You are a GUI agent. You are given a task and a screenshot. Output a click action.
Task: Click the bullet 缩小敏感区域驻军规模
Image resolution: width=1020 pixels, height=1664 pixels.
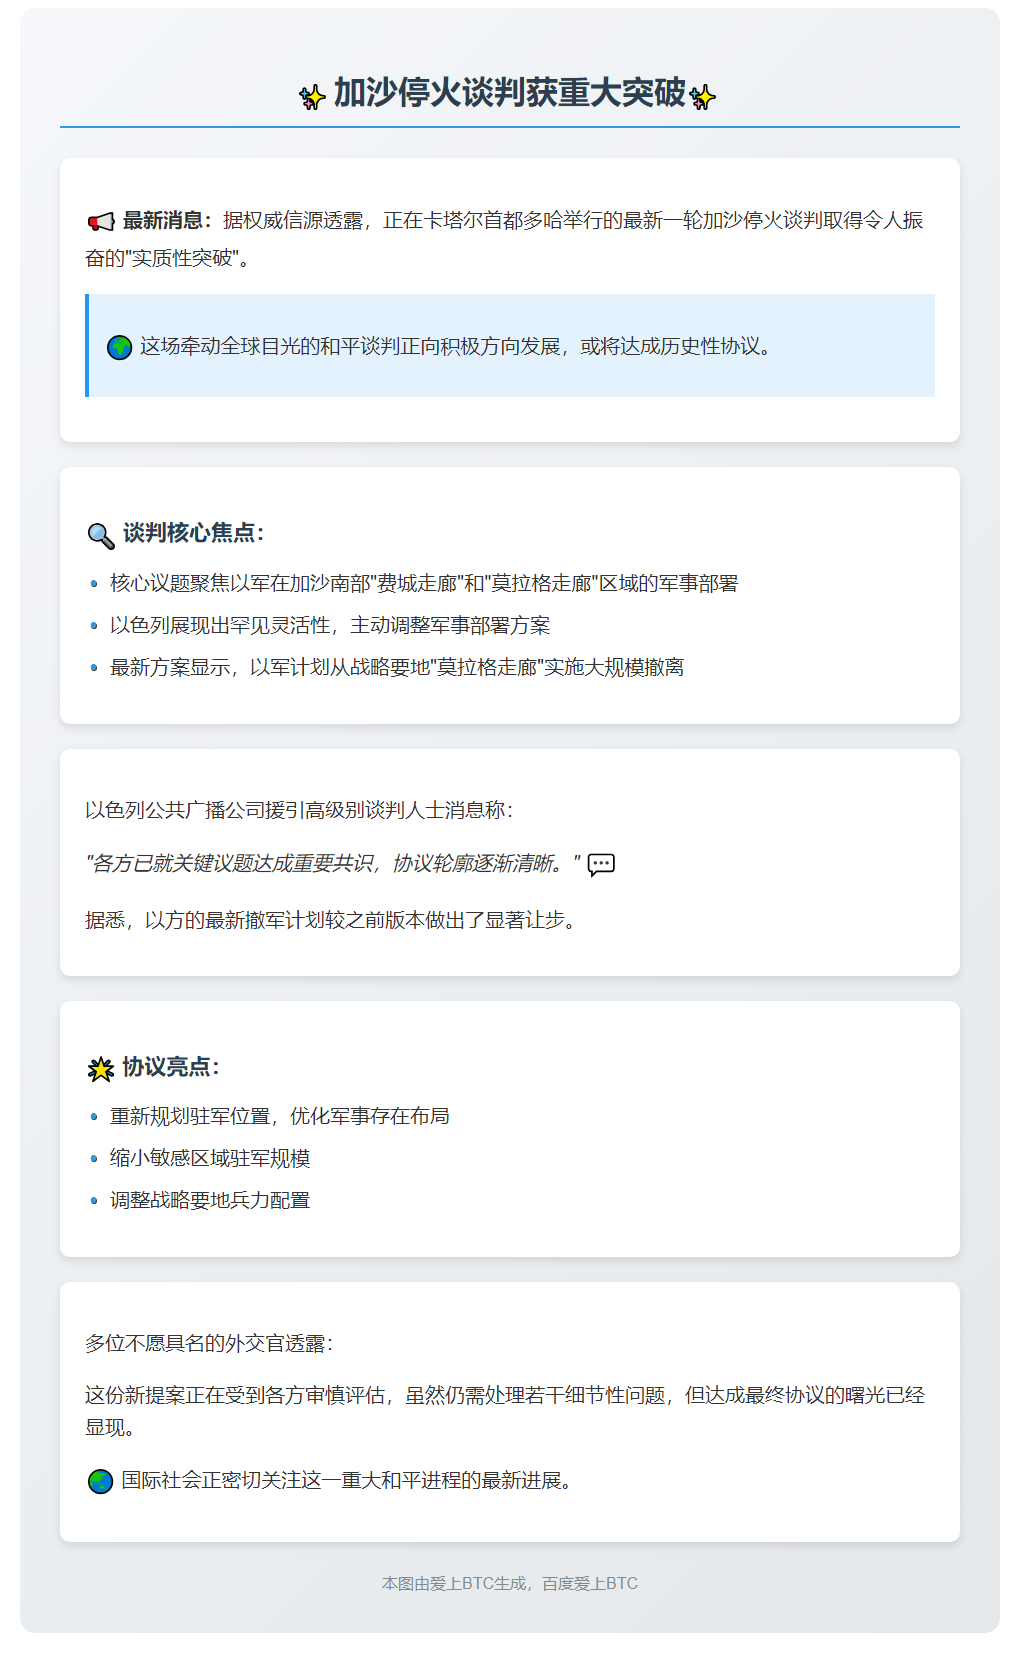(x=210, y=1158)
